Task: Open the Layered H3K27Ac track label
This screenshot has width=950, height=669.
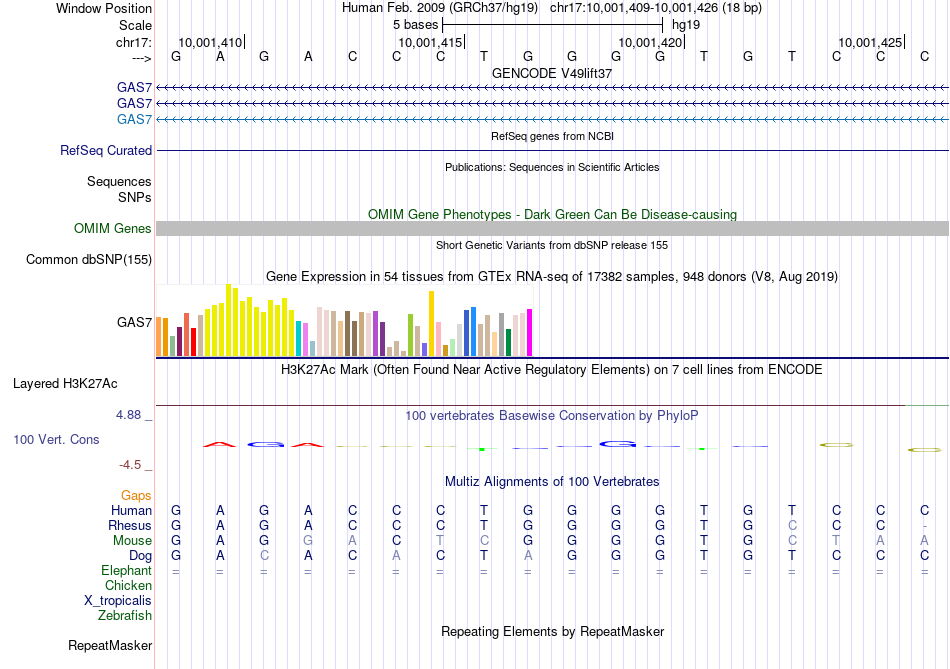Action: pos(65,384)
